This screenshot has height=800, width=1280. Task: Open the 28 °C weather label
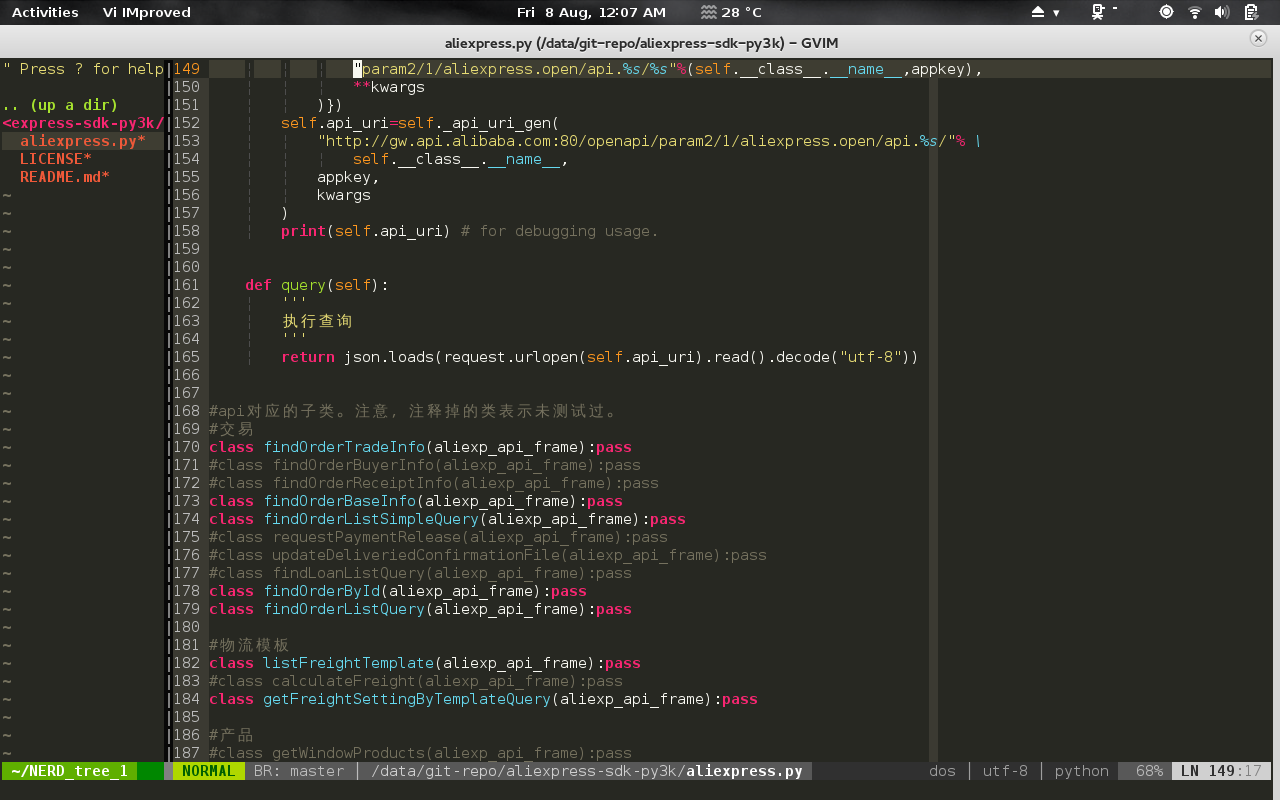tap(741, 12)
